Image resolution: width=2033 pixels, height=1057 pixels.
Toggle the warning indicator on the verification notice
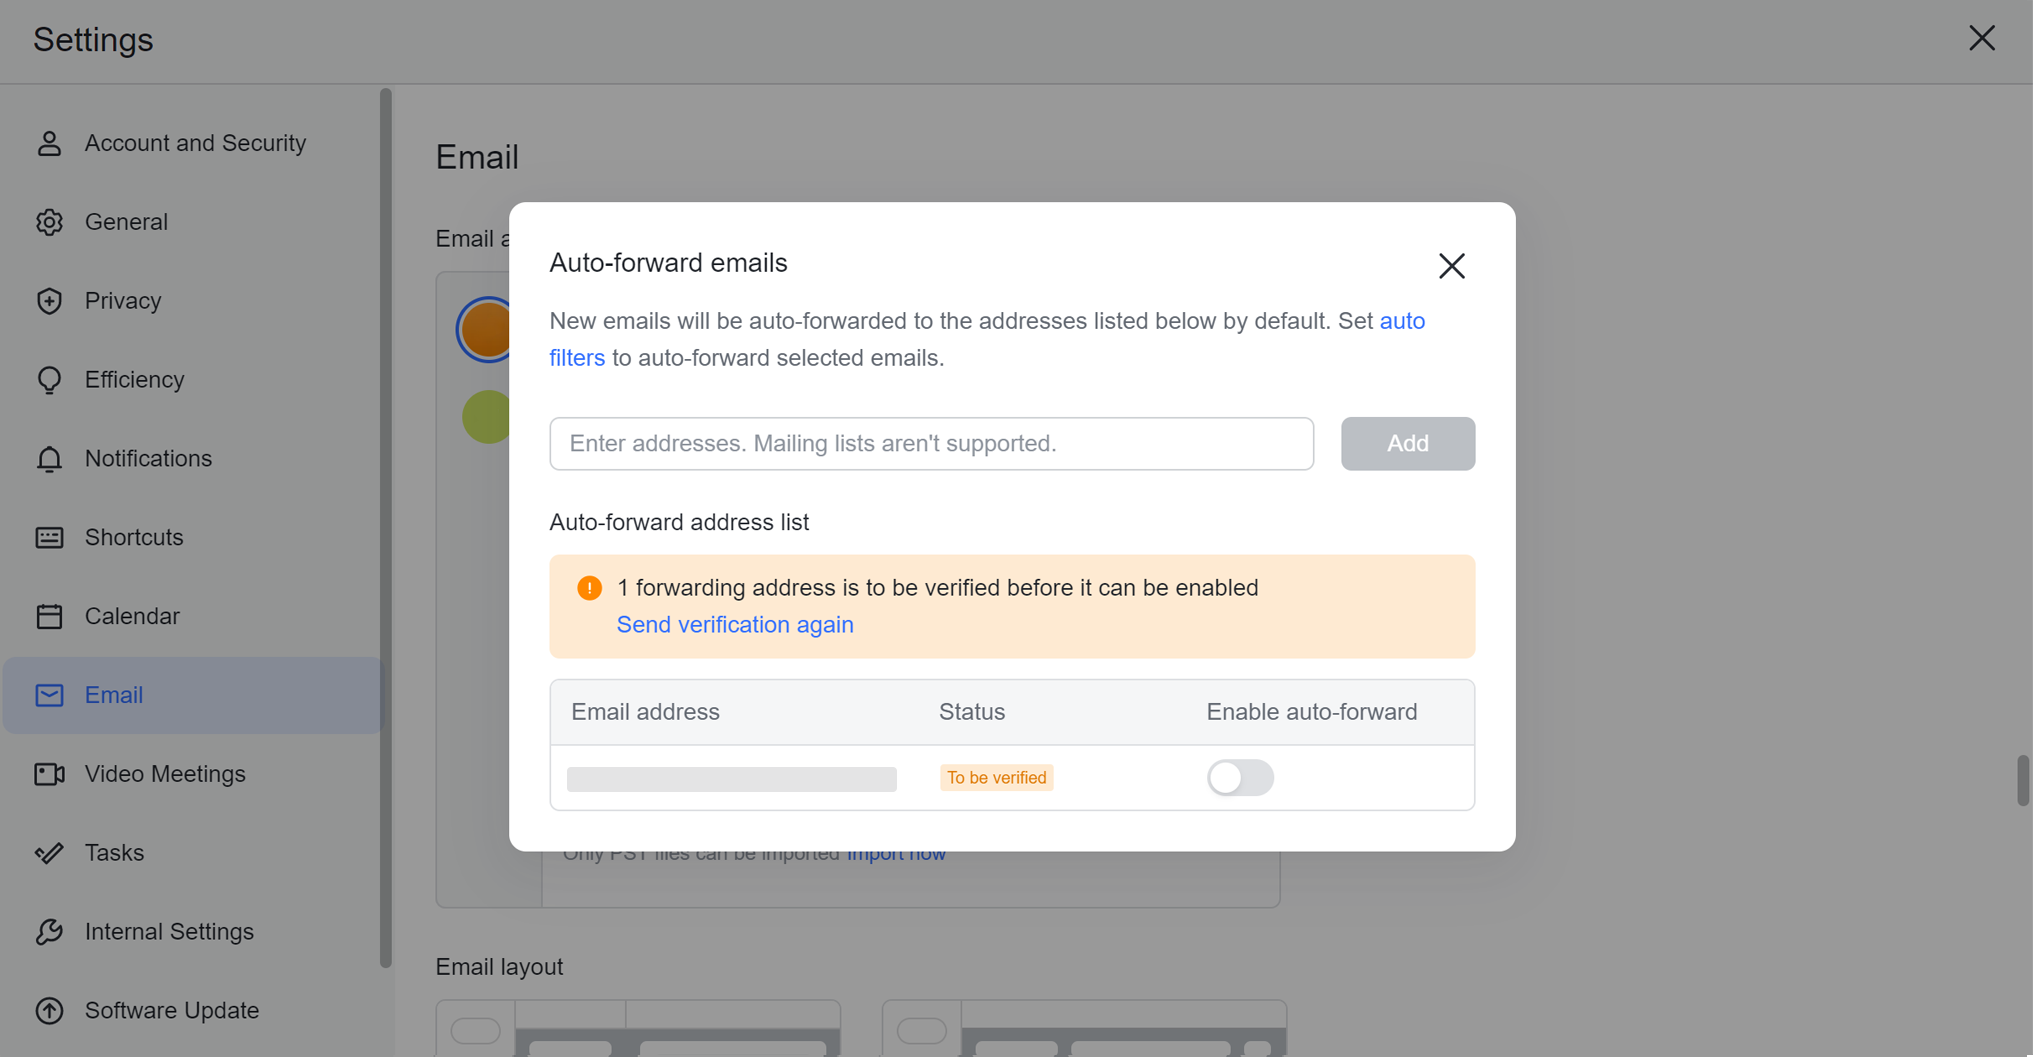point(589,587)
